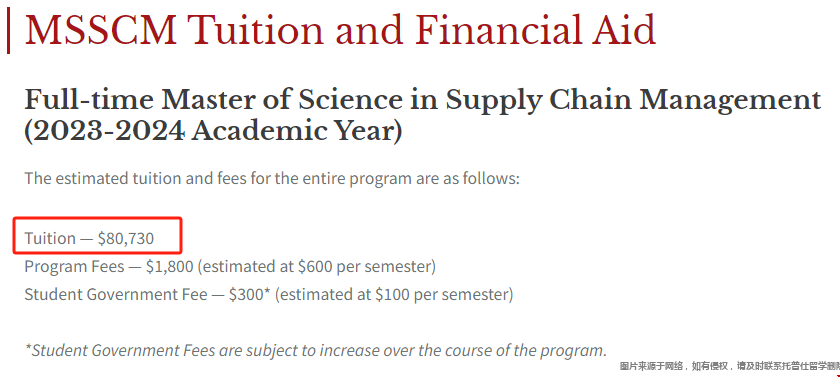Click the $300 asterisk amount
Screen dimensions: 840x377
(250, 295)
